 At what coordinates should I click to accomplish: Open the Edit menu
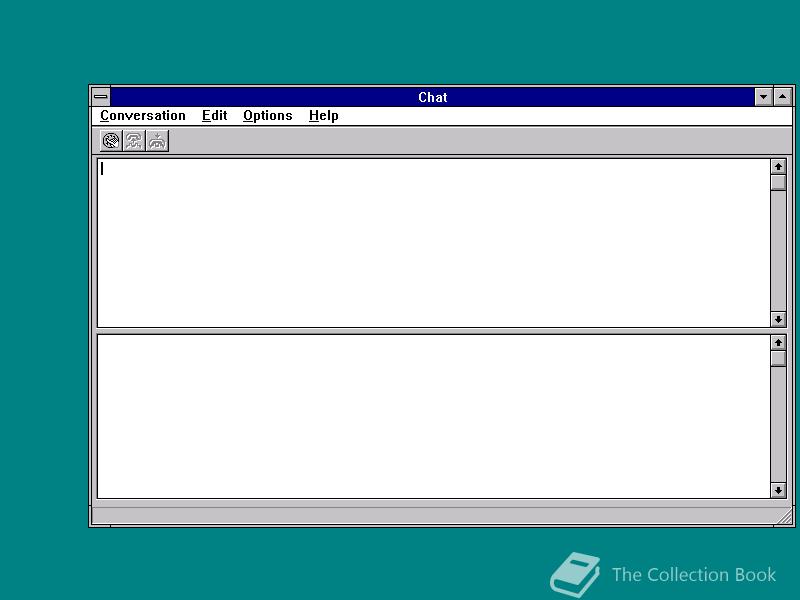(214, 116)
